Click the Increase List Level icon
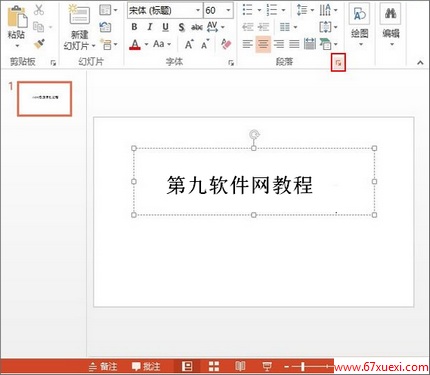430x375 pixels. (263, 27)
